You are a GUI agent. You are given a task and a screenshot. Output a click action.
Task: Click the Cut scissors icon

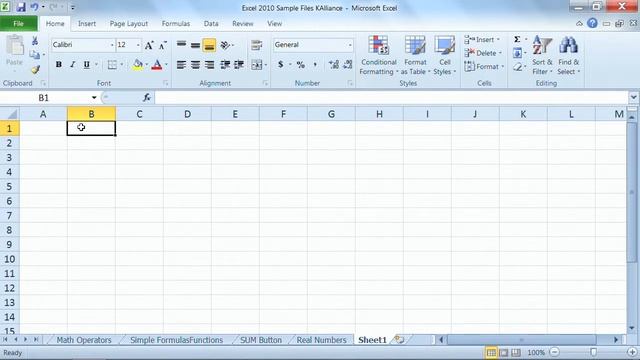35,40
